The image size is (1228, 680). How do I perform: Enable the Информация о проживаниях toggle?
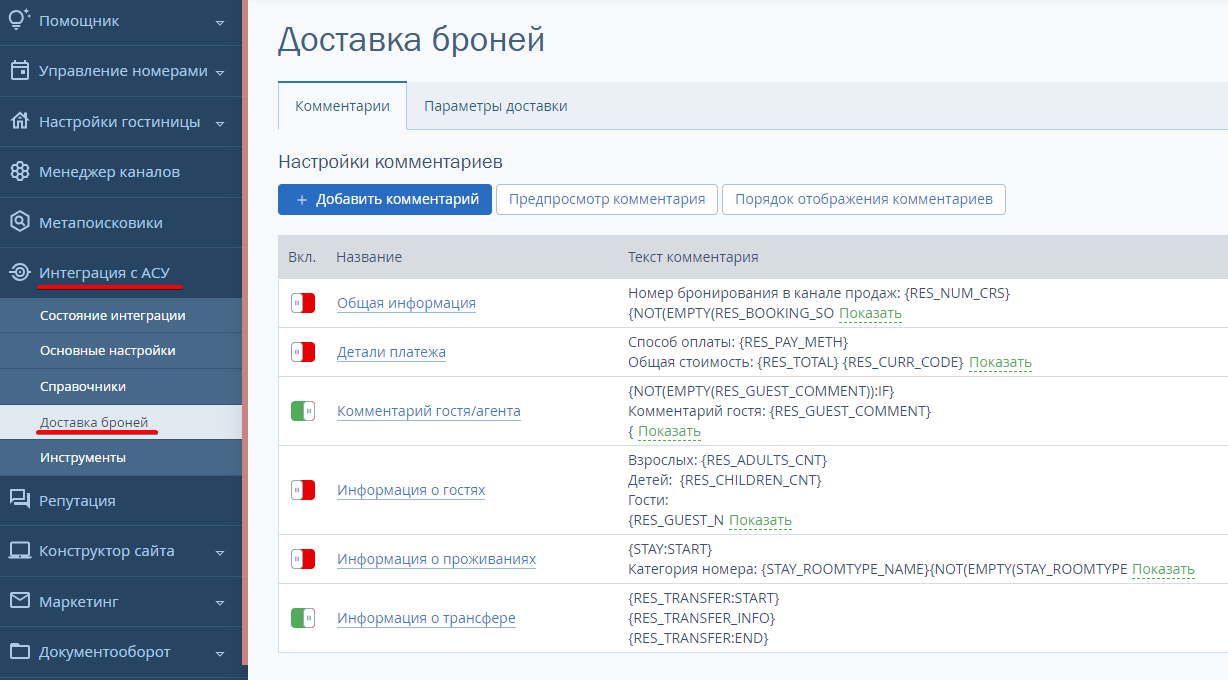coord(303,559)
